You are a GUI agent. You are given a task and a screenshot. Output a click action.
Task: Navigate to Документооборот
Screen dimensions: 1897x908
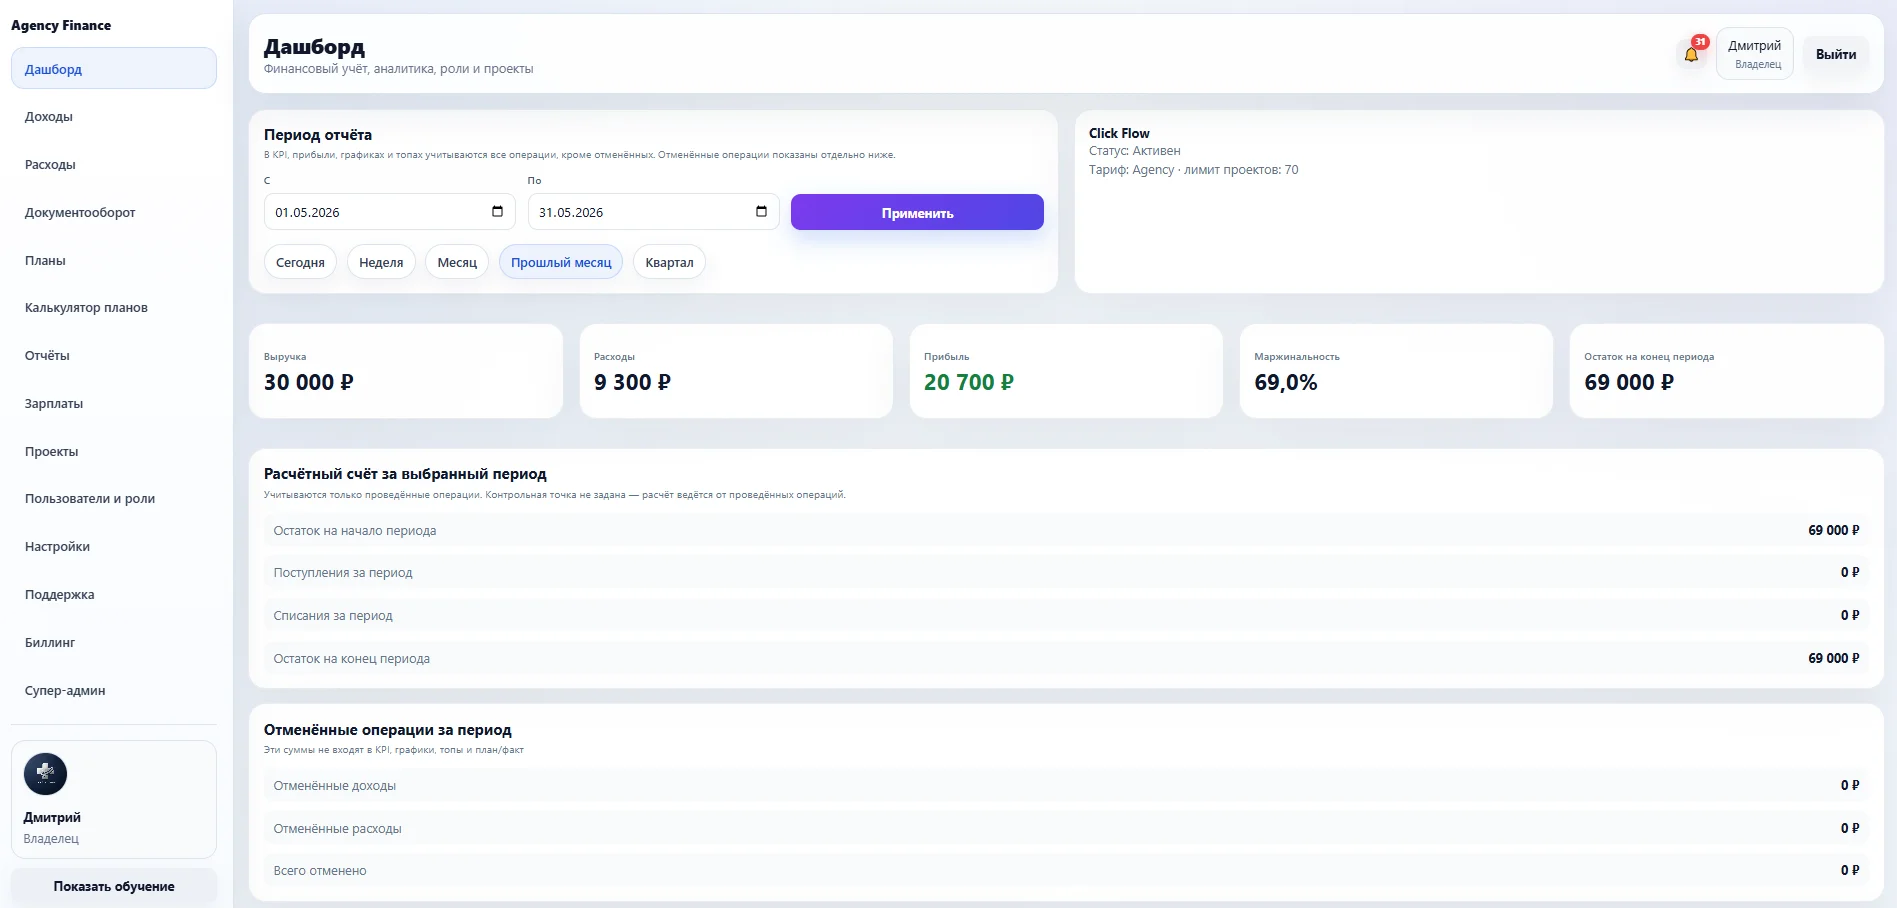pos(114,213)
